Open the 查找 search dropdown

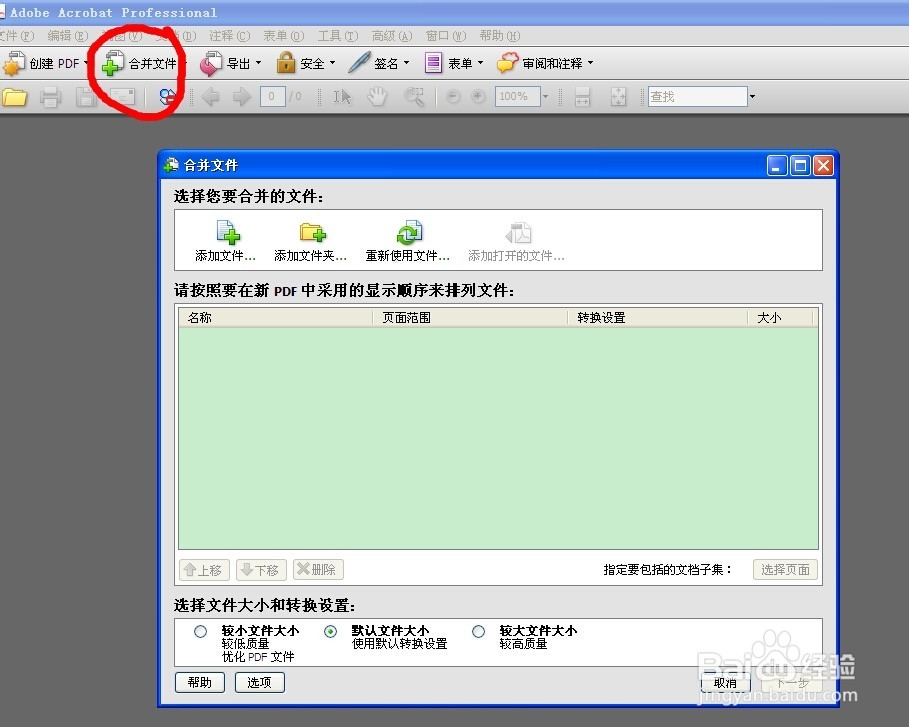(x=751, y=96)
